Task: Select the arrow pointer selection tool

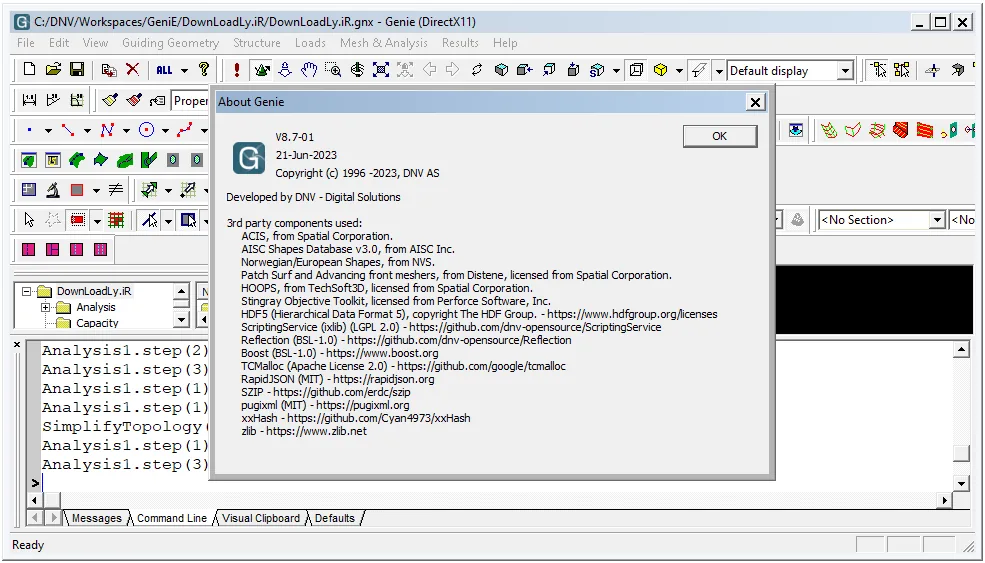Action: point(29,220)
